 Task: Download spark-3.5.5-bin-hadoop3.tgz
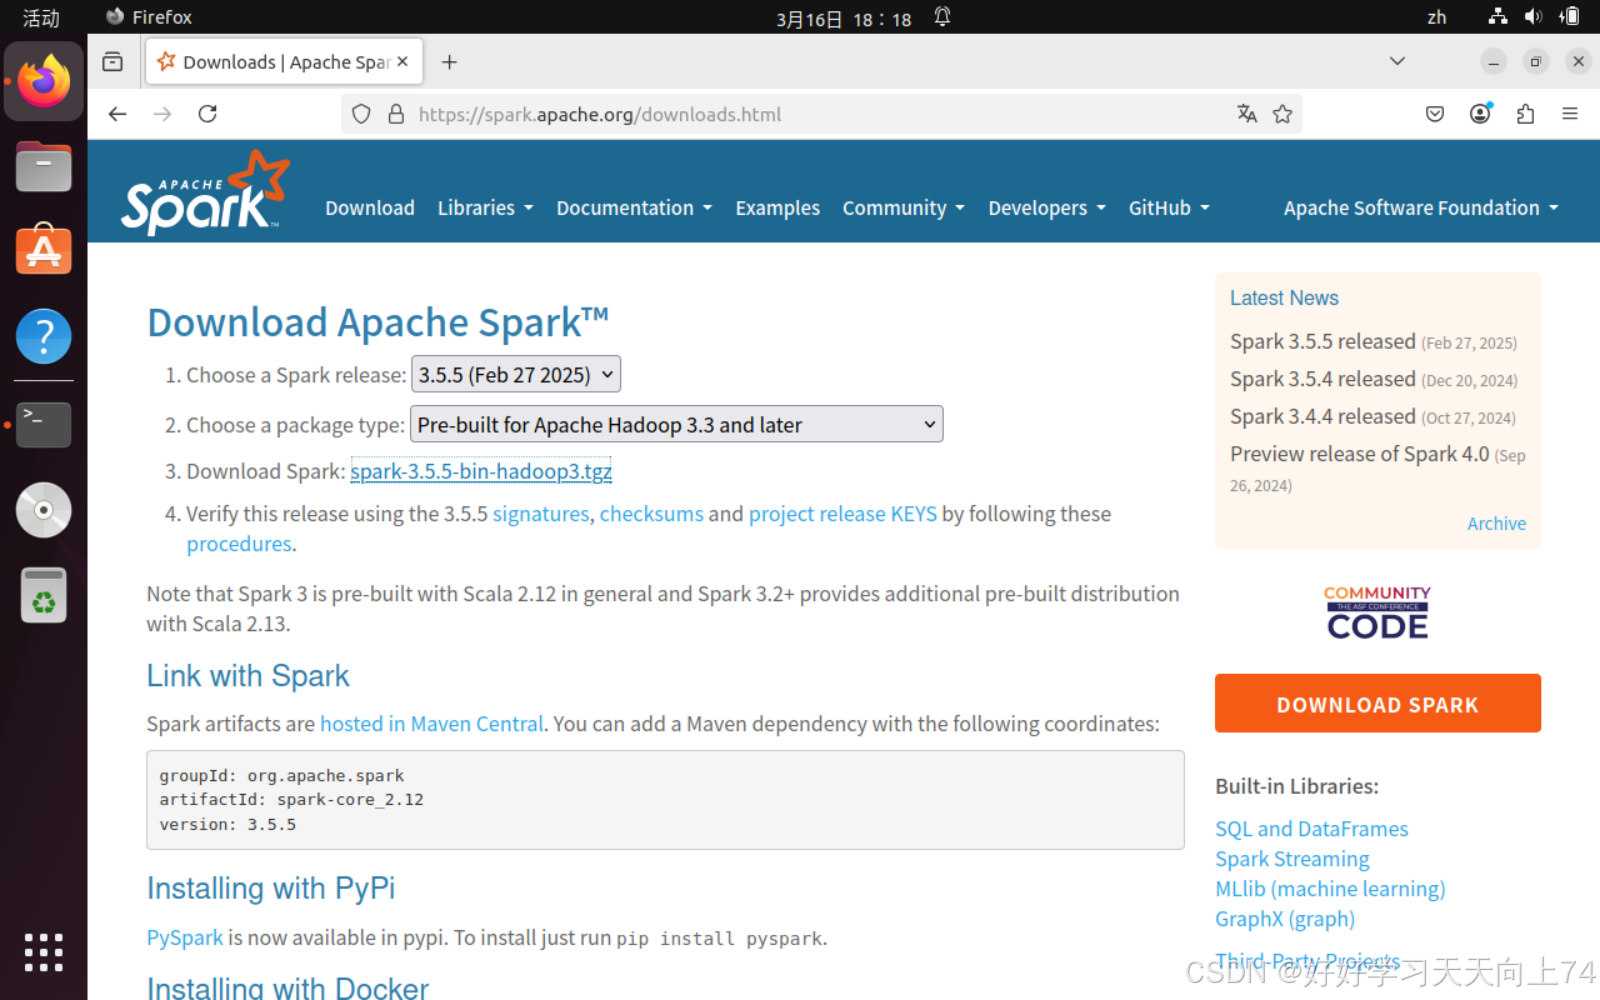pos(481,471)
